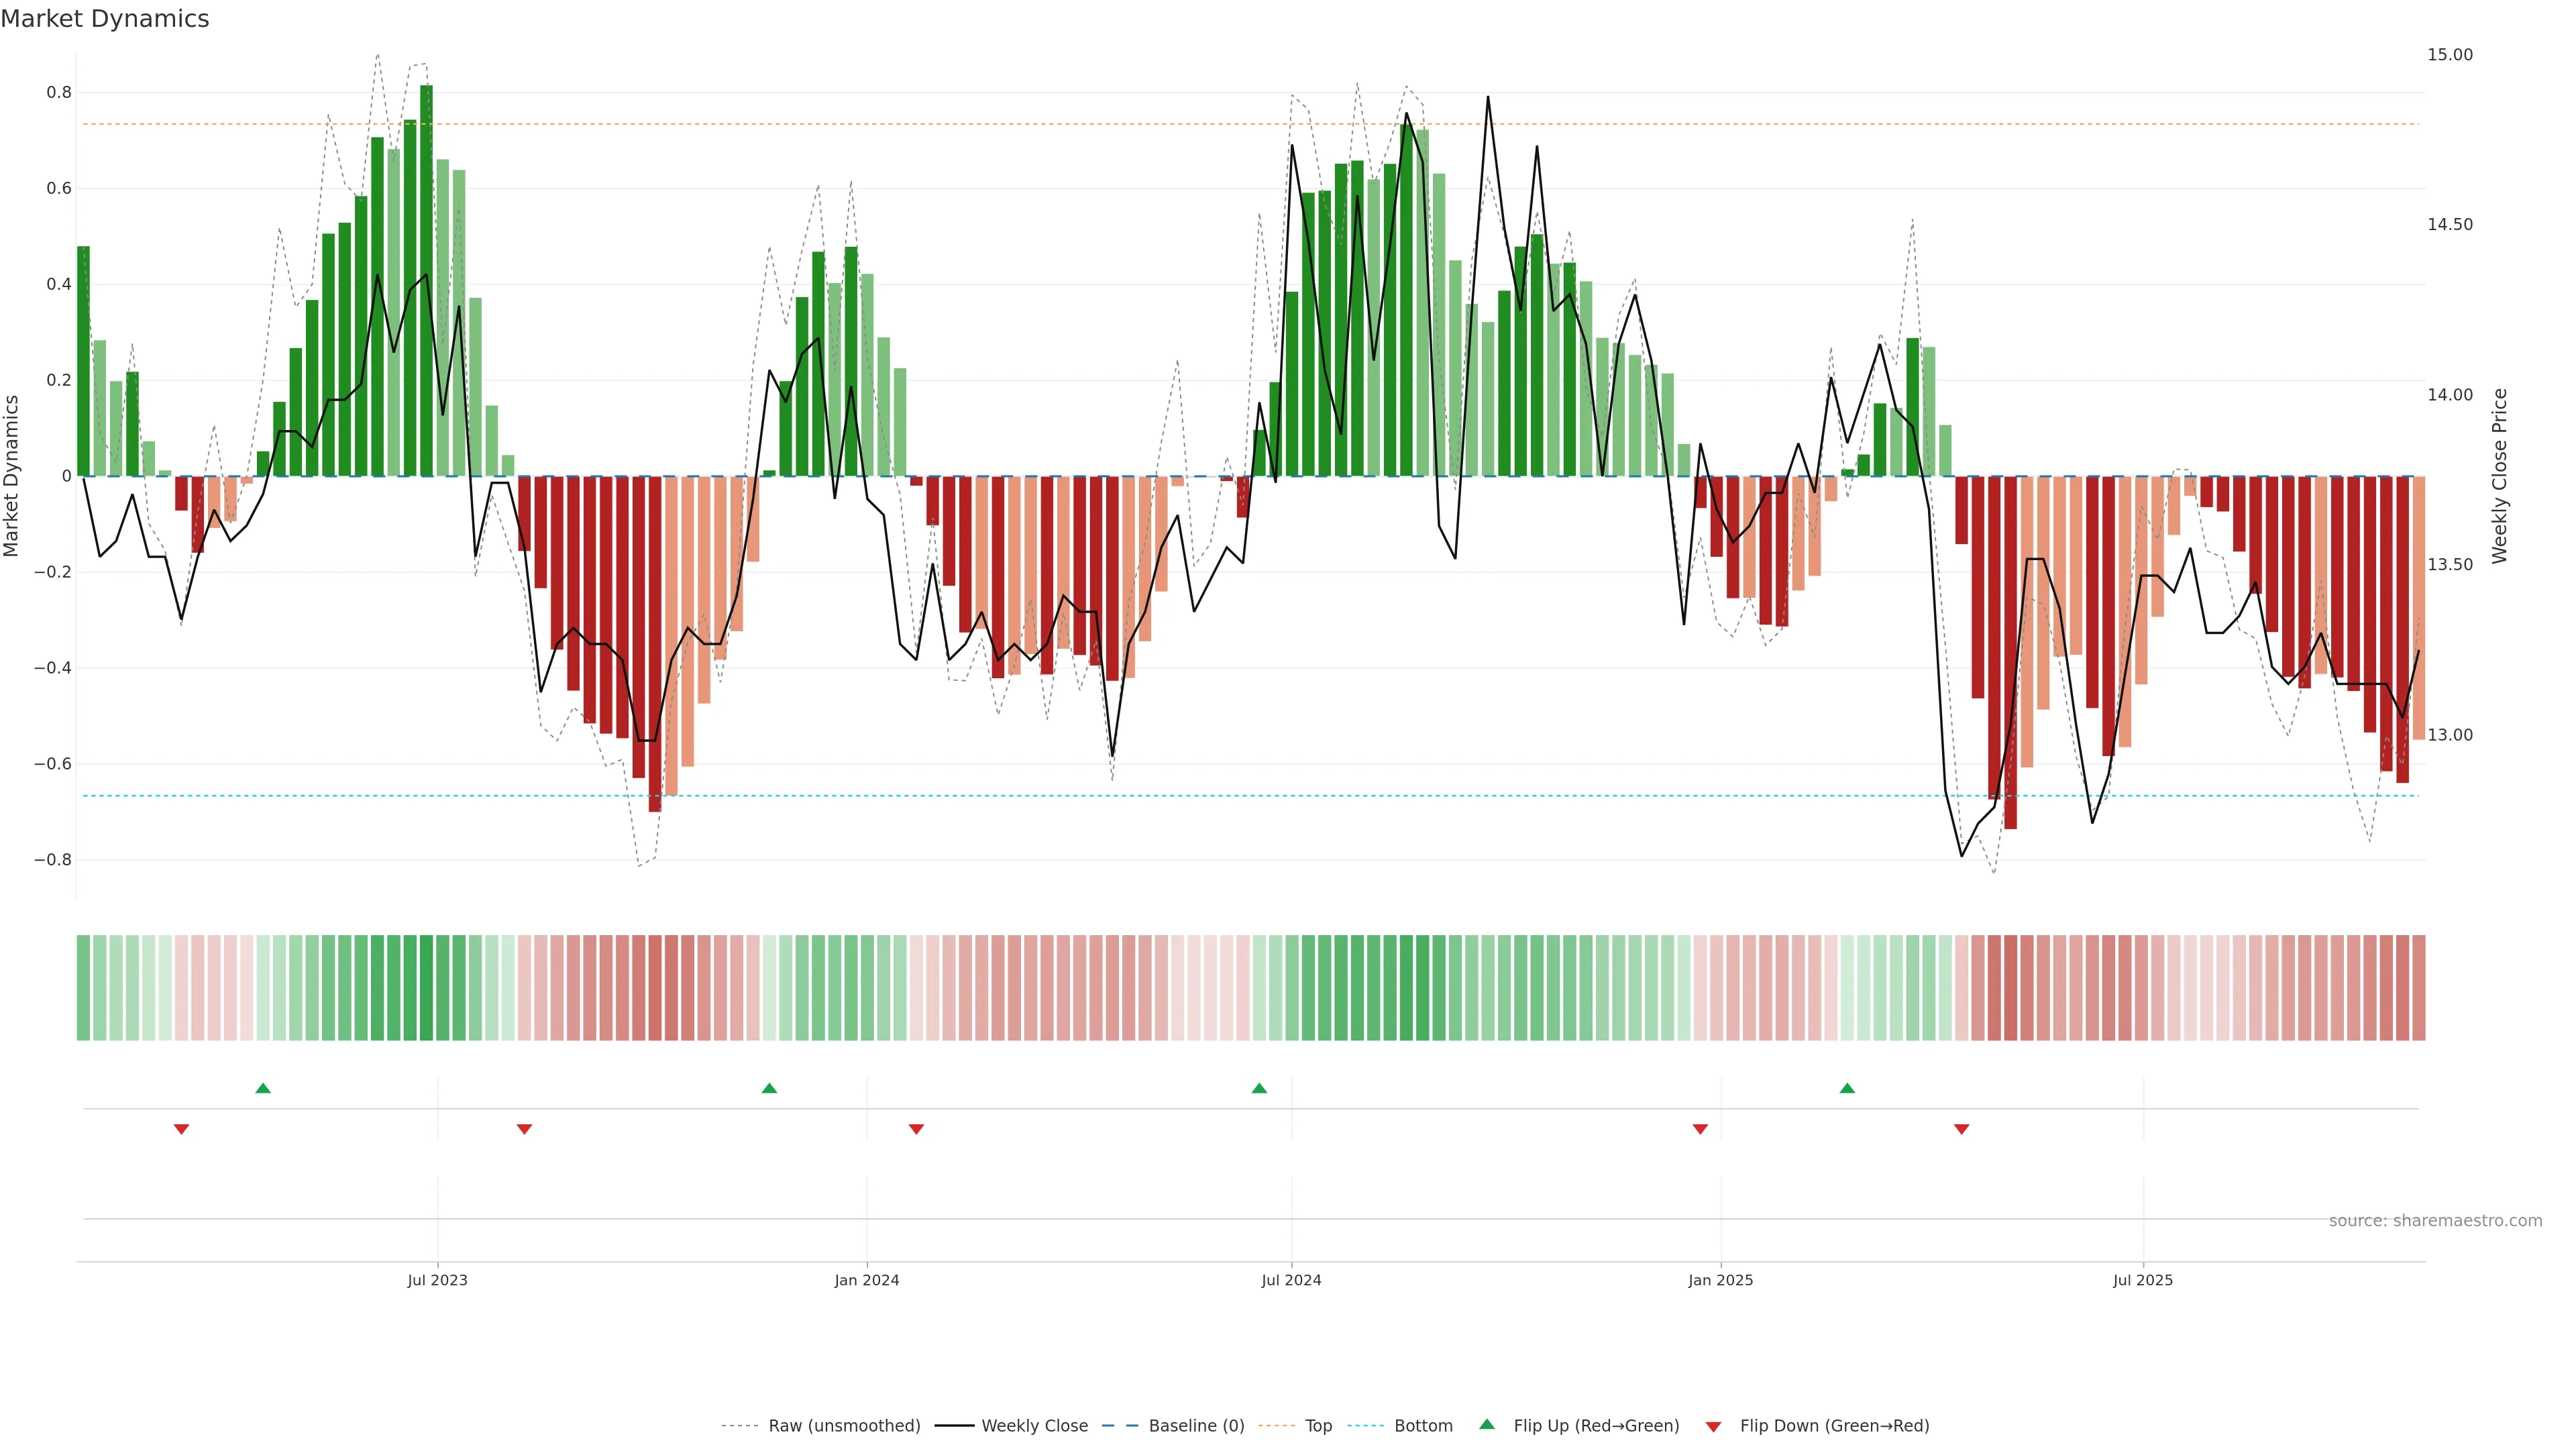Click the first green flip-up marker
The width and height of the screenshot is (2576, 1449).
[x=263, y=1088]
